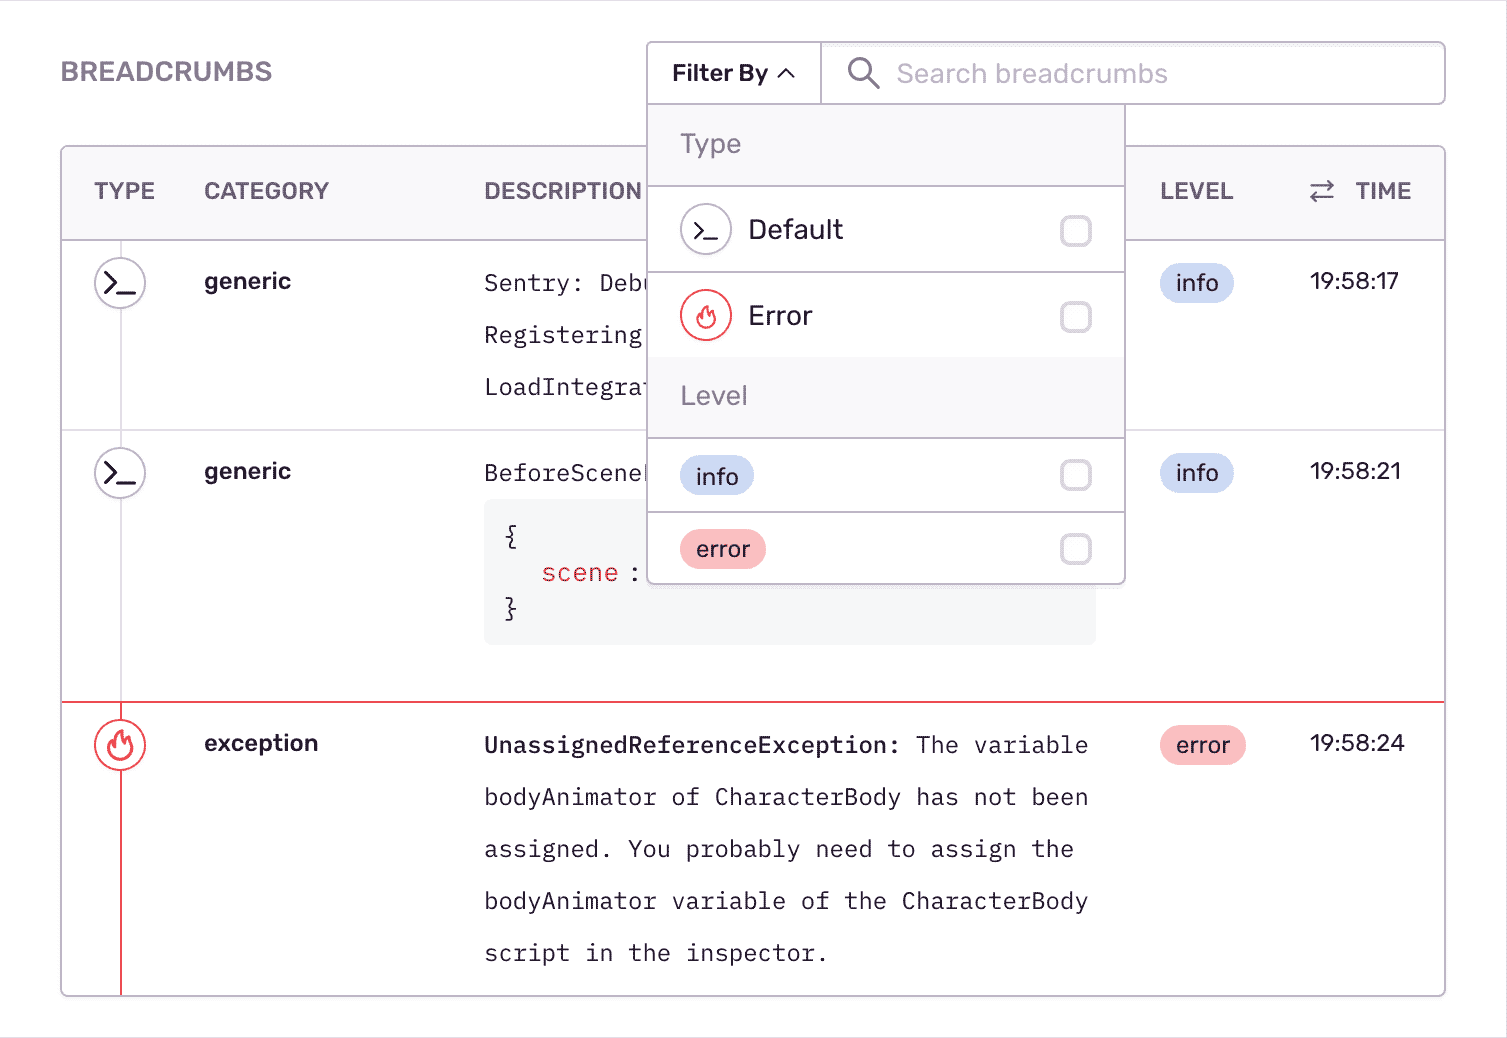Viewport: 1507px width, 1038px height.
Task: Click the flame icon in exception row
Action: [x=120, y=745]
